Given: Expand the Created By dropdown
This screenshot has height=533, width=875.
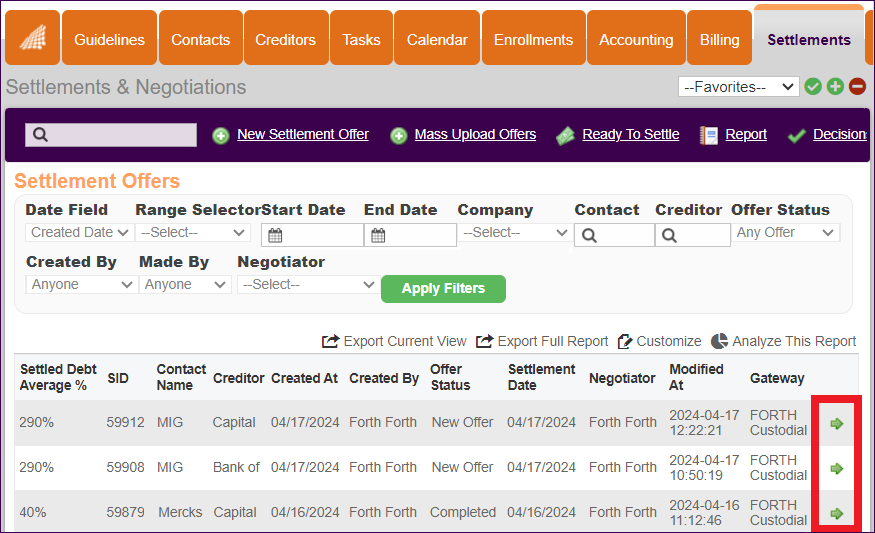Looking at the screenshot, I should click(81, 285).
